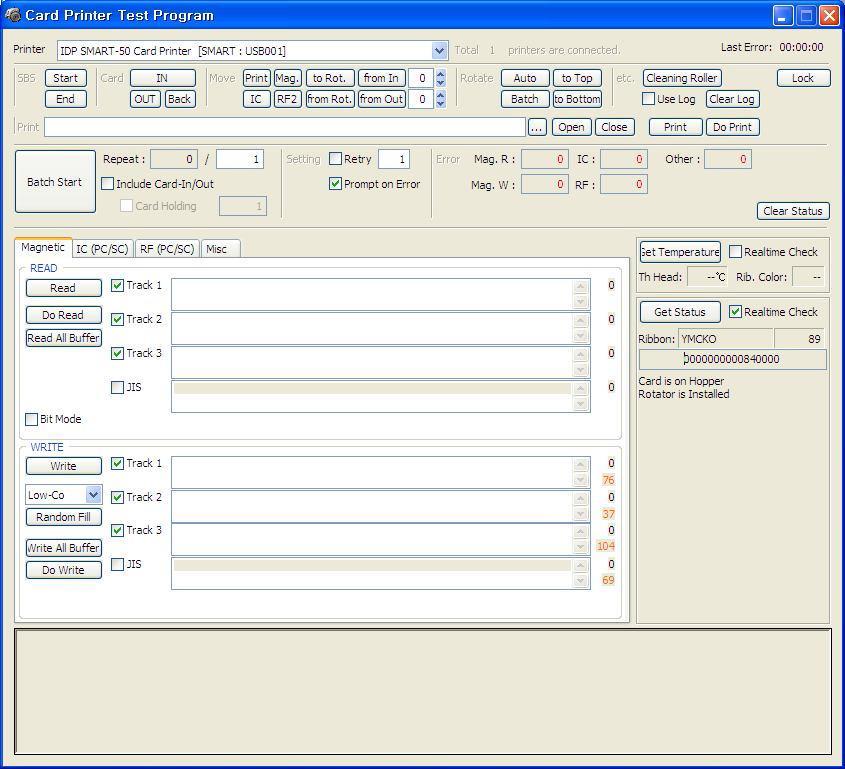Click the status code 000000000840000 field

732,359
